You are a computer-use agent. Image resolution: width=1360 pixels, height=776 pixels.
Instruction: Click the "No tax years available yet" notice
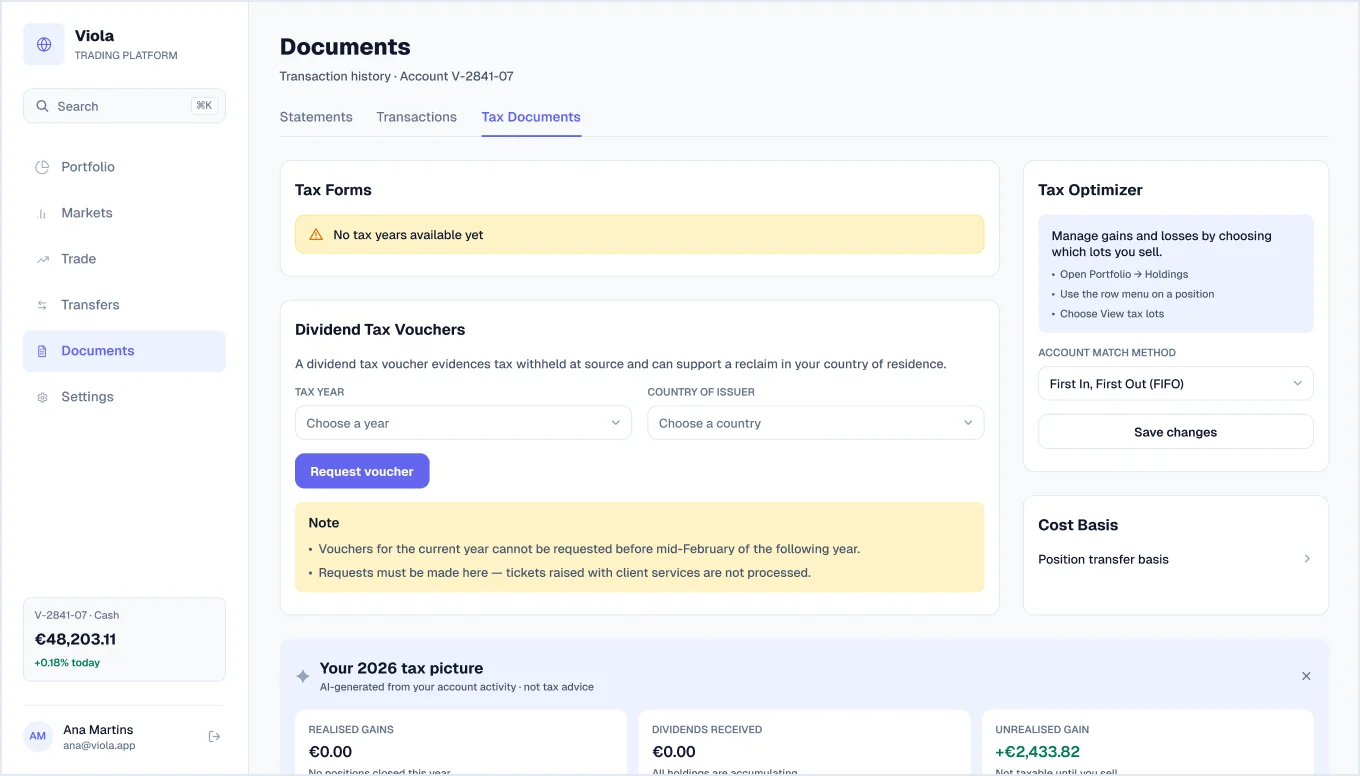pyautogui.click(x=639, y=235)
